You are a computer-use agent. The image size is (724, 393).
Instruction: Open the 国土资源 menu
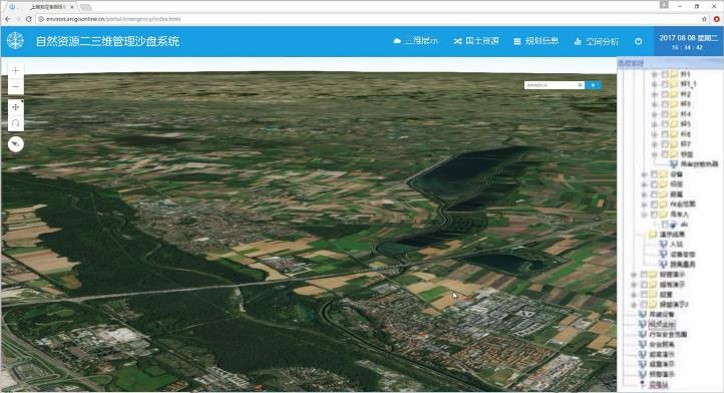476,41
